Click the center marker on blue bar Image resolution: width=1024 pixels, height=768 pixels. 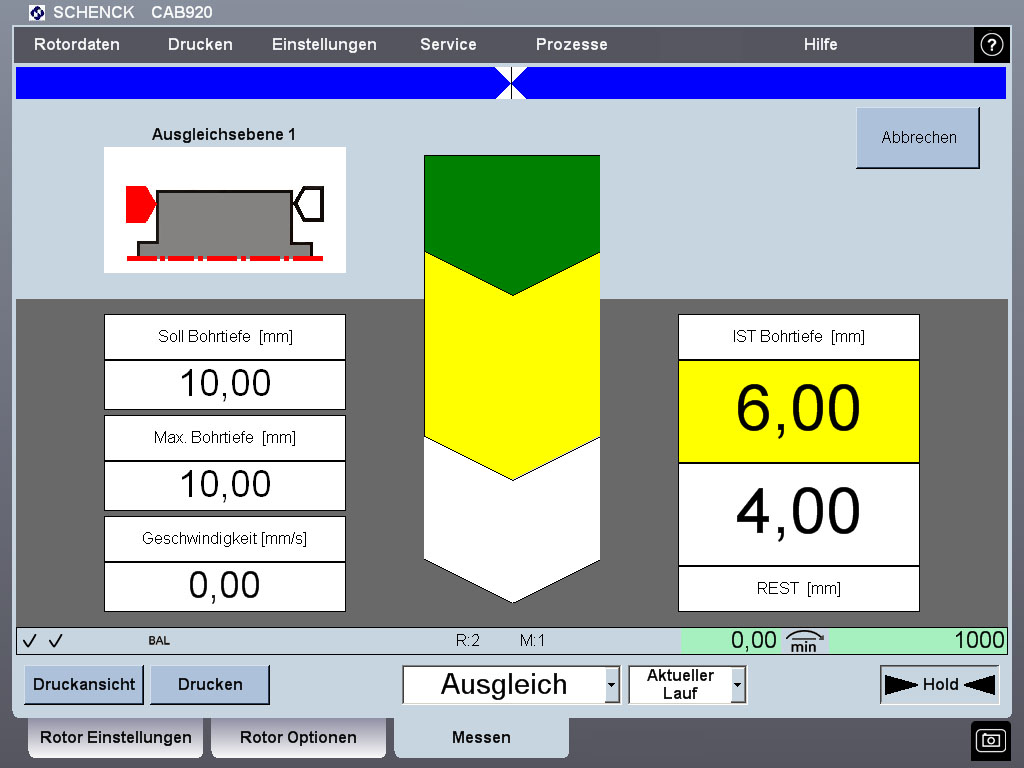pyautogui.click(x=511, y=83)
